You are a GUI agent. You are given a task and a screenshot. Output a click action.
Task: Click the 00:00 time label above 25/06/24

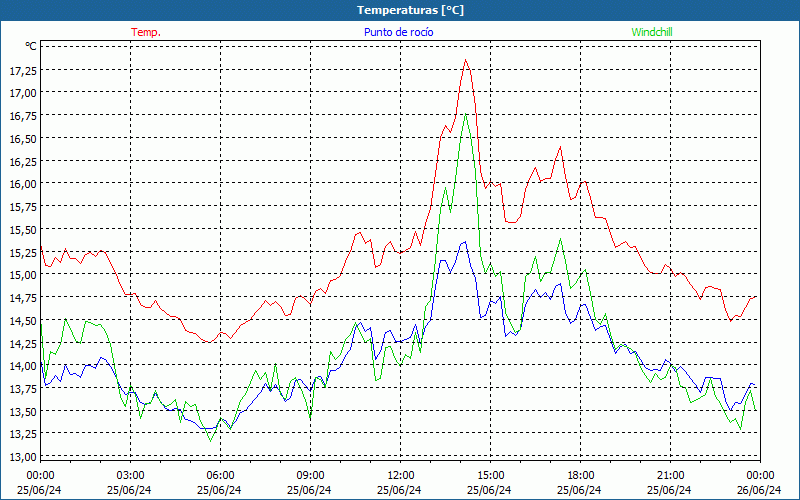[x=40, y=476]
